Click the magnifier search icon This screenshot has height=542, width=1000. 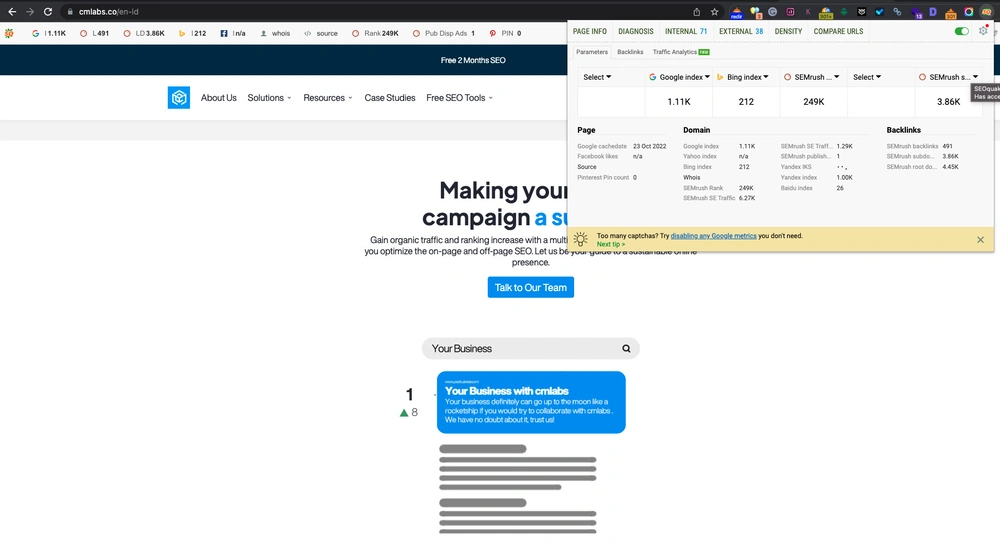pos(626,349)
